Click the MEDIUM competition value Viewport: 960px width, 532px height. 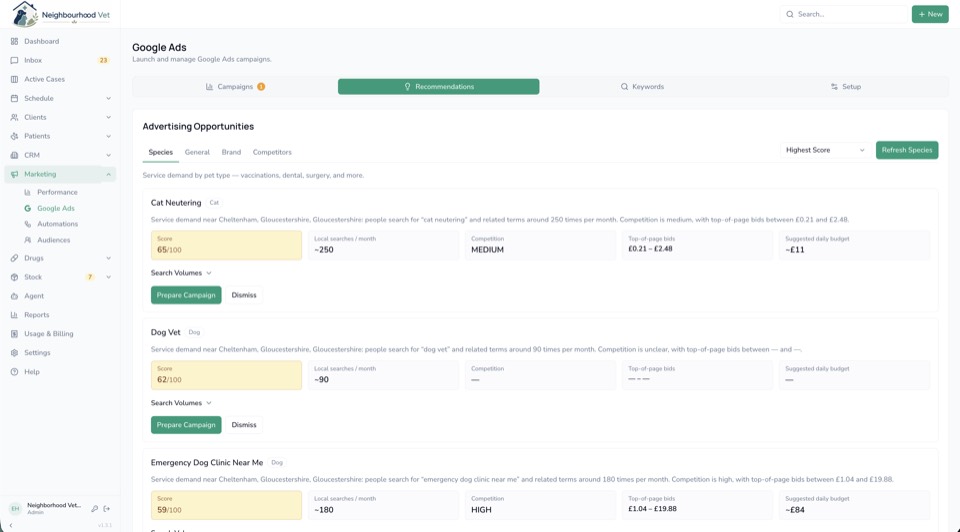[x=487, y=250]
